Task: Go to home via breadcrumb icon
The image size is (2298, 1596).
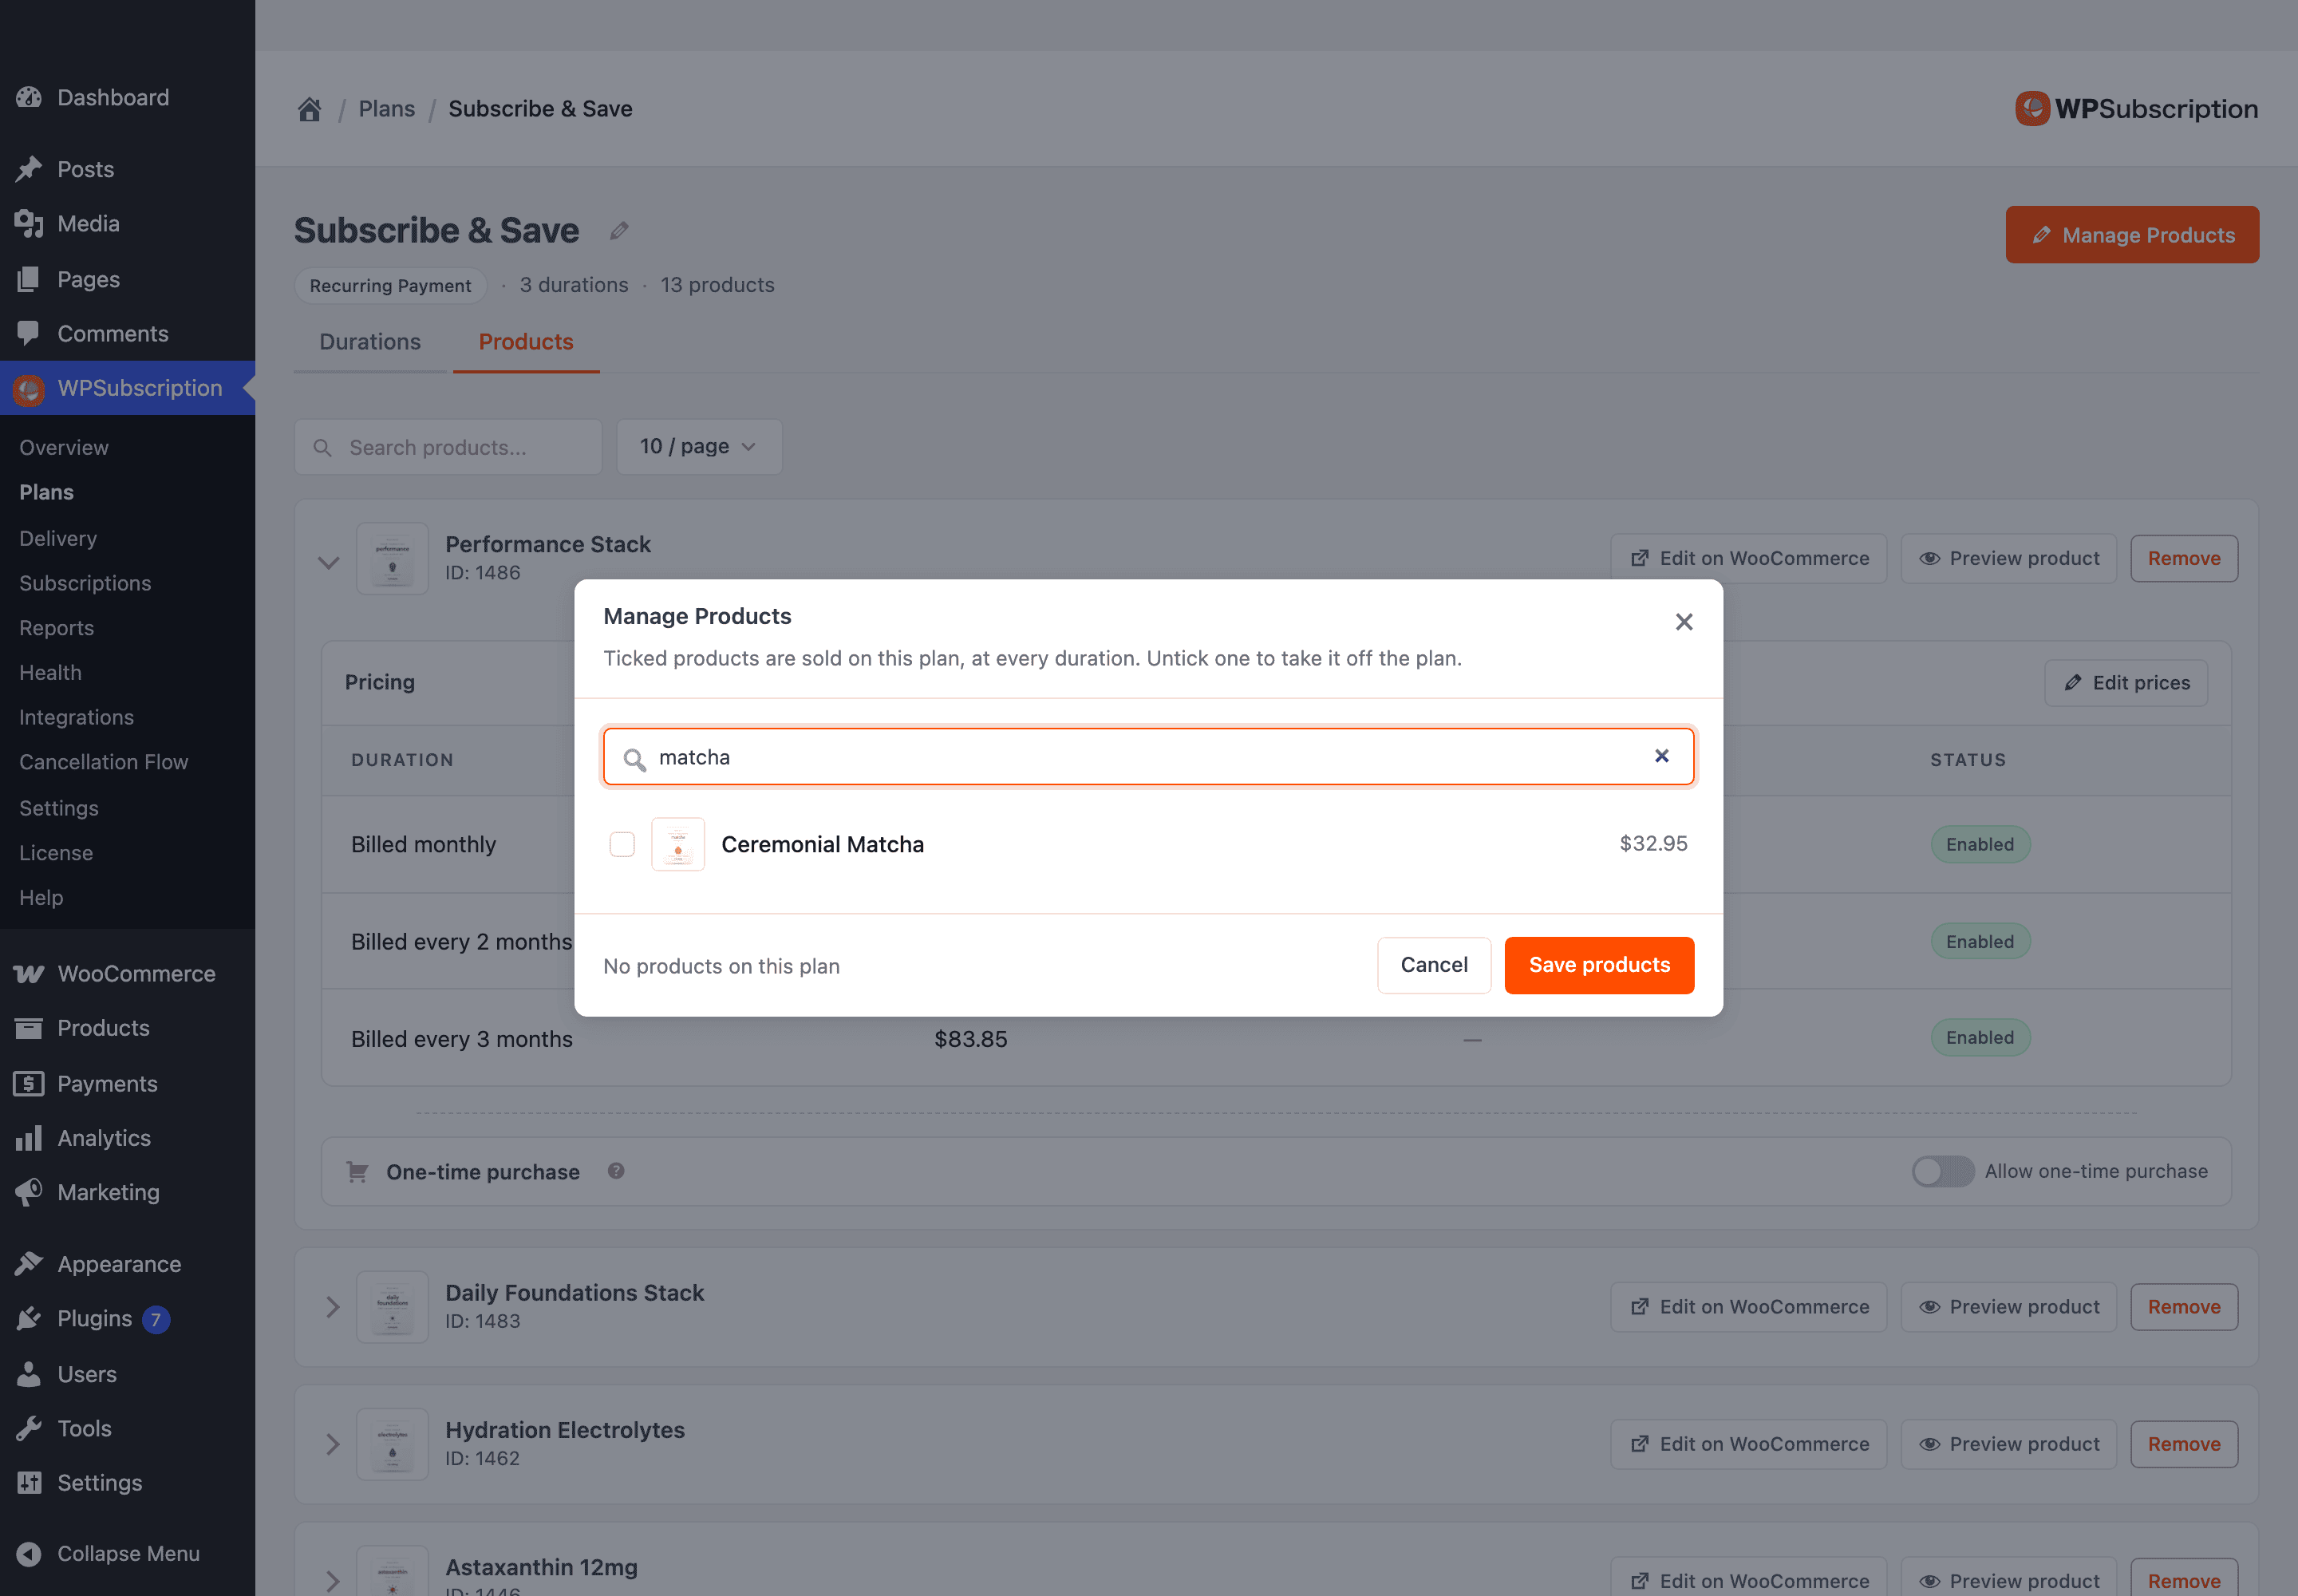Action: pos(309,109)
